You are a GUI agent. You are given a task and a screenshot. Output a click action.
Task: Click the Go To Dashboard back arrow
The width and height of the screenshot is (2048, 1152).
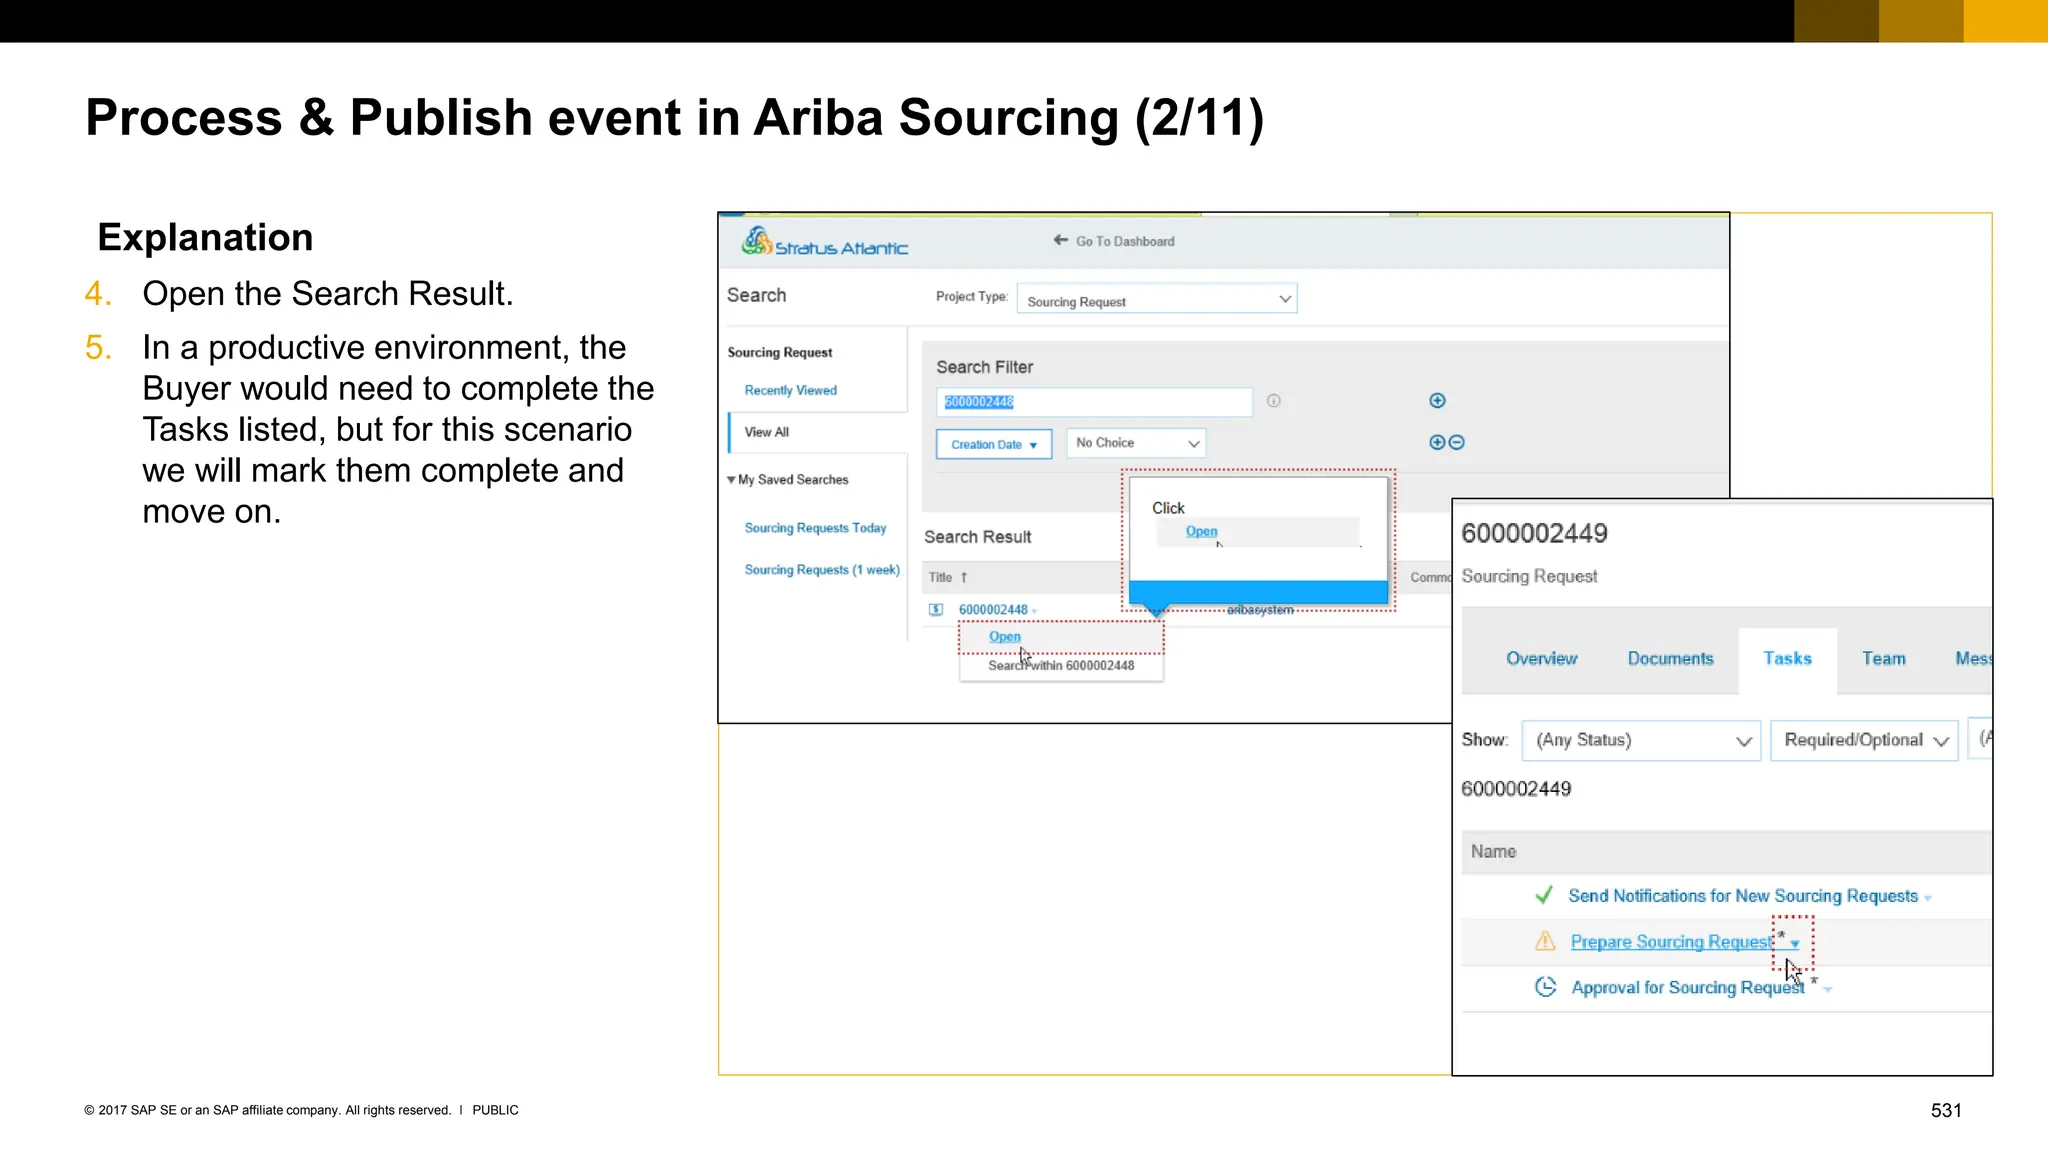click(1060, 240)
